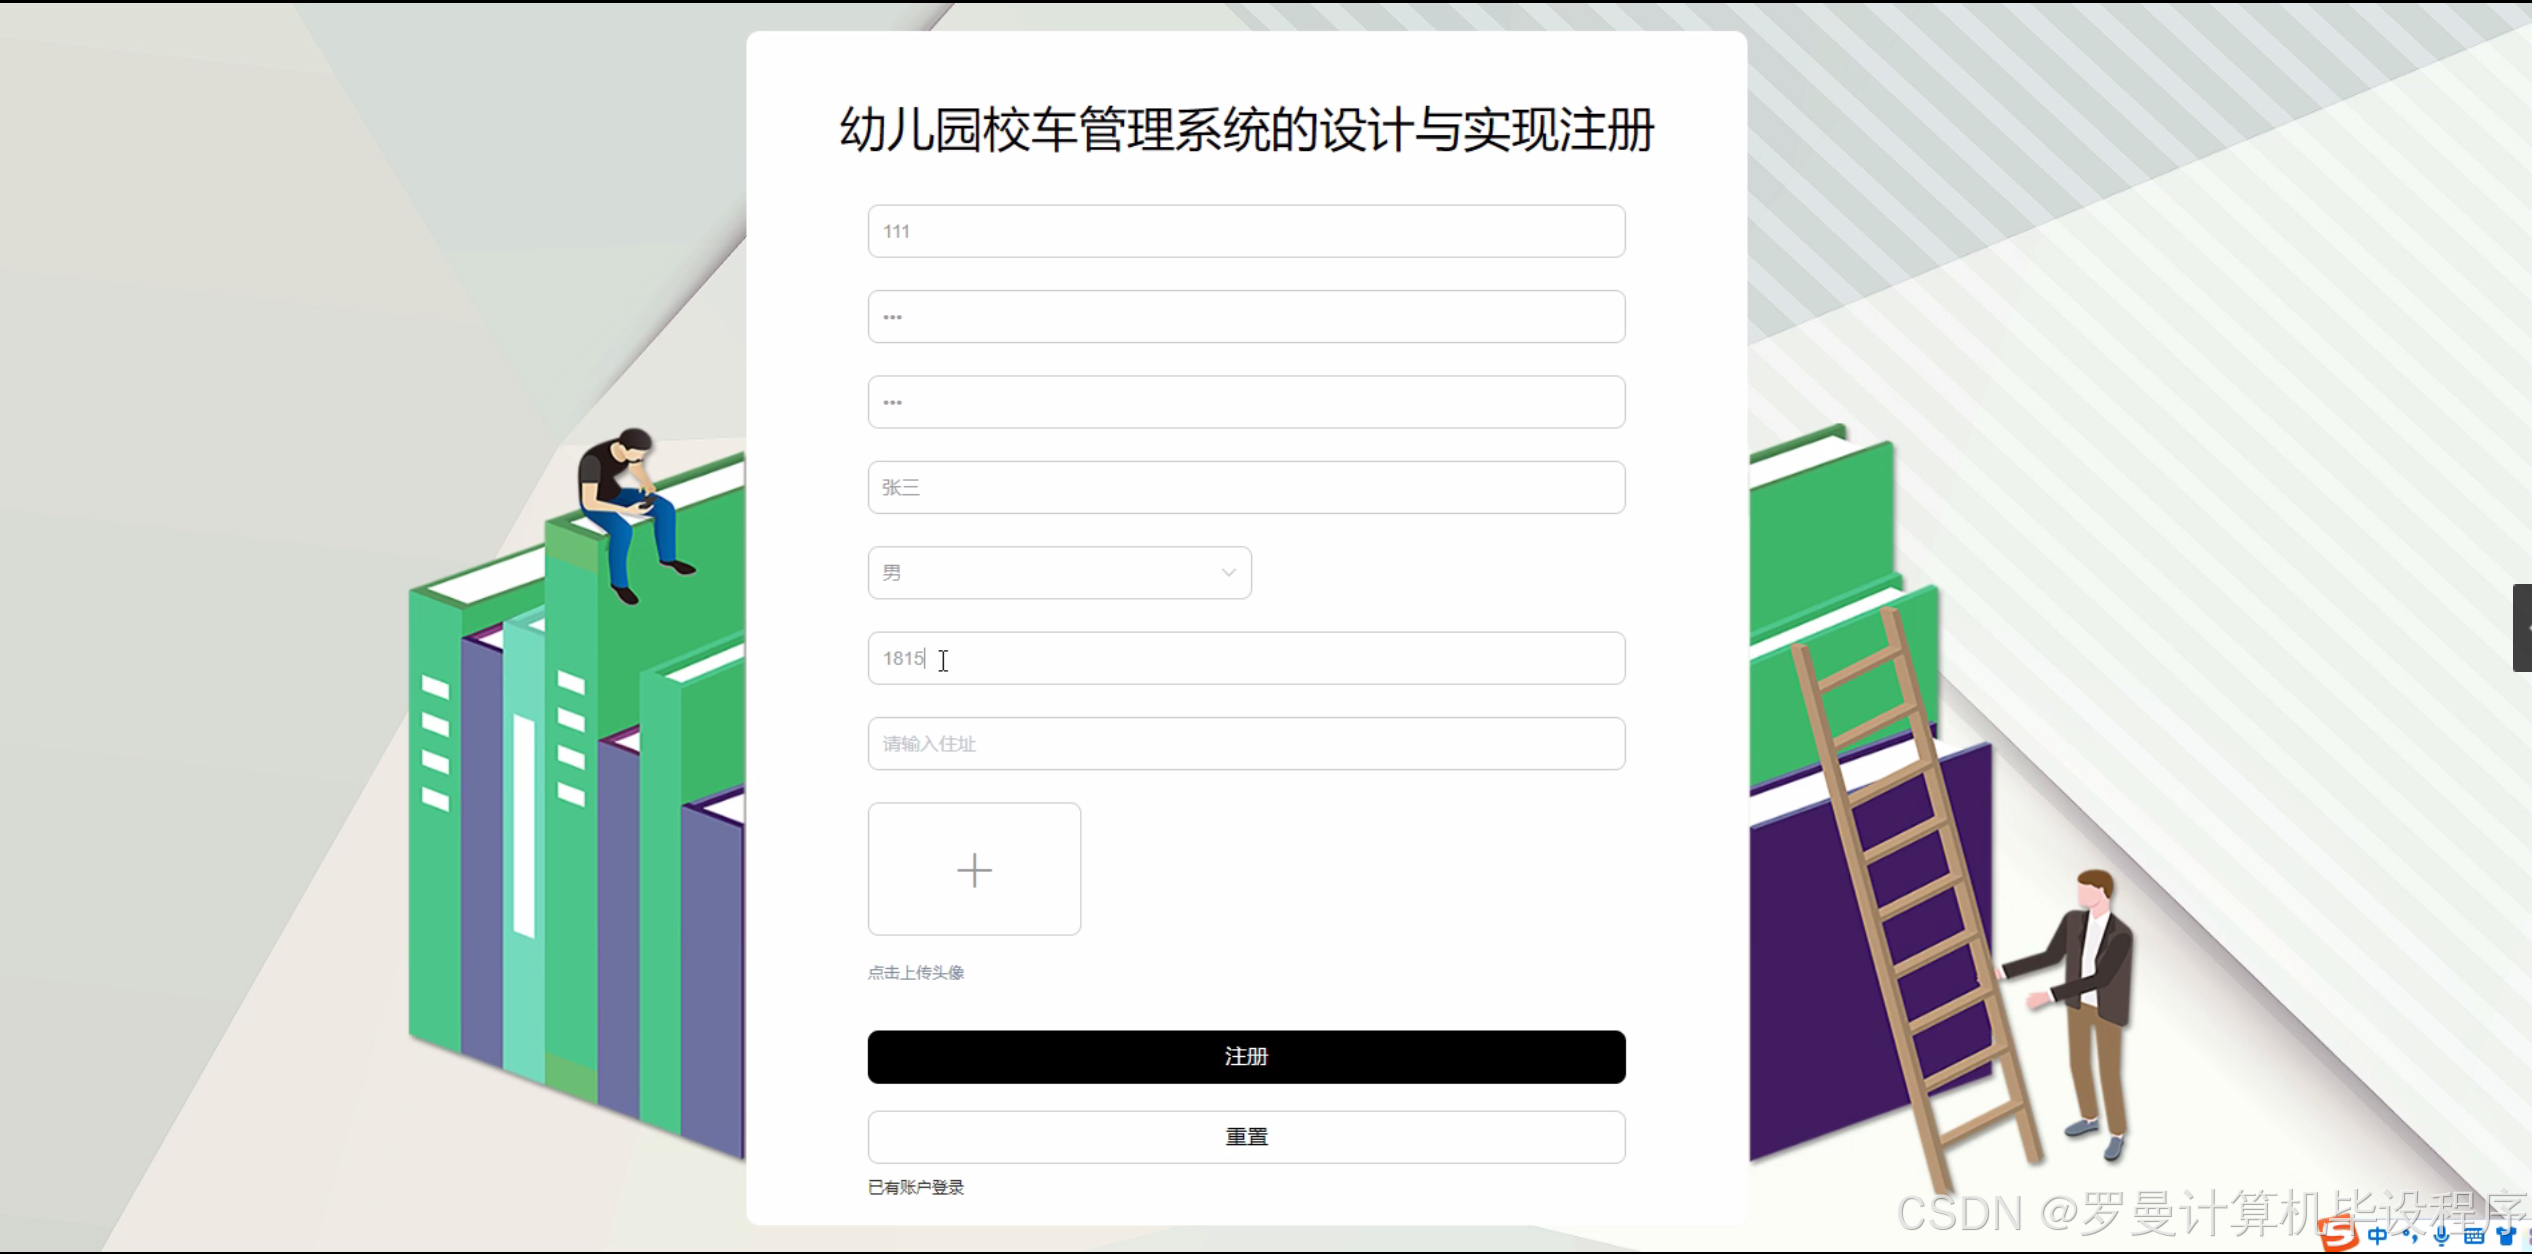Click the 重置 reset button

pyautogui.click(x=1246, y=1137)
